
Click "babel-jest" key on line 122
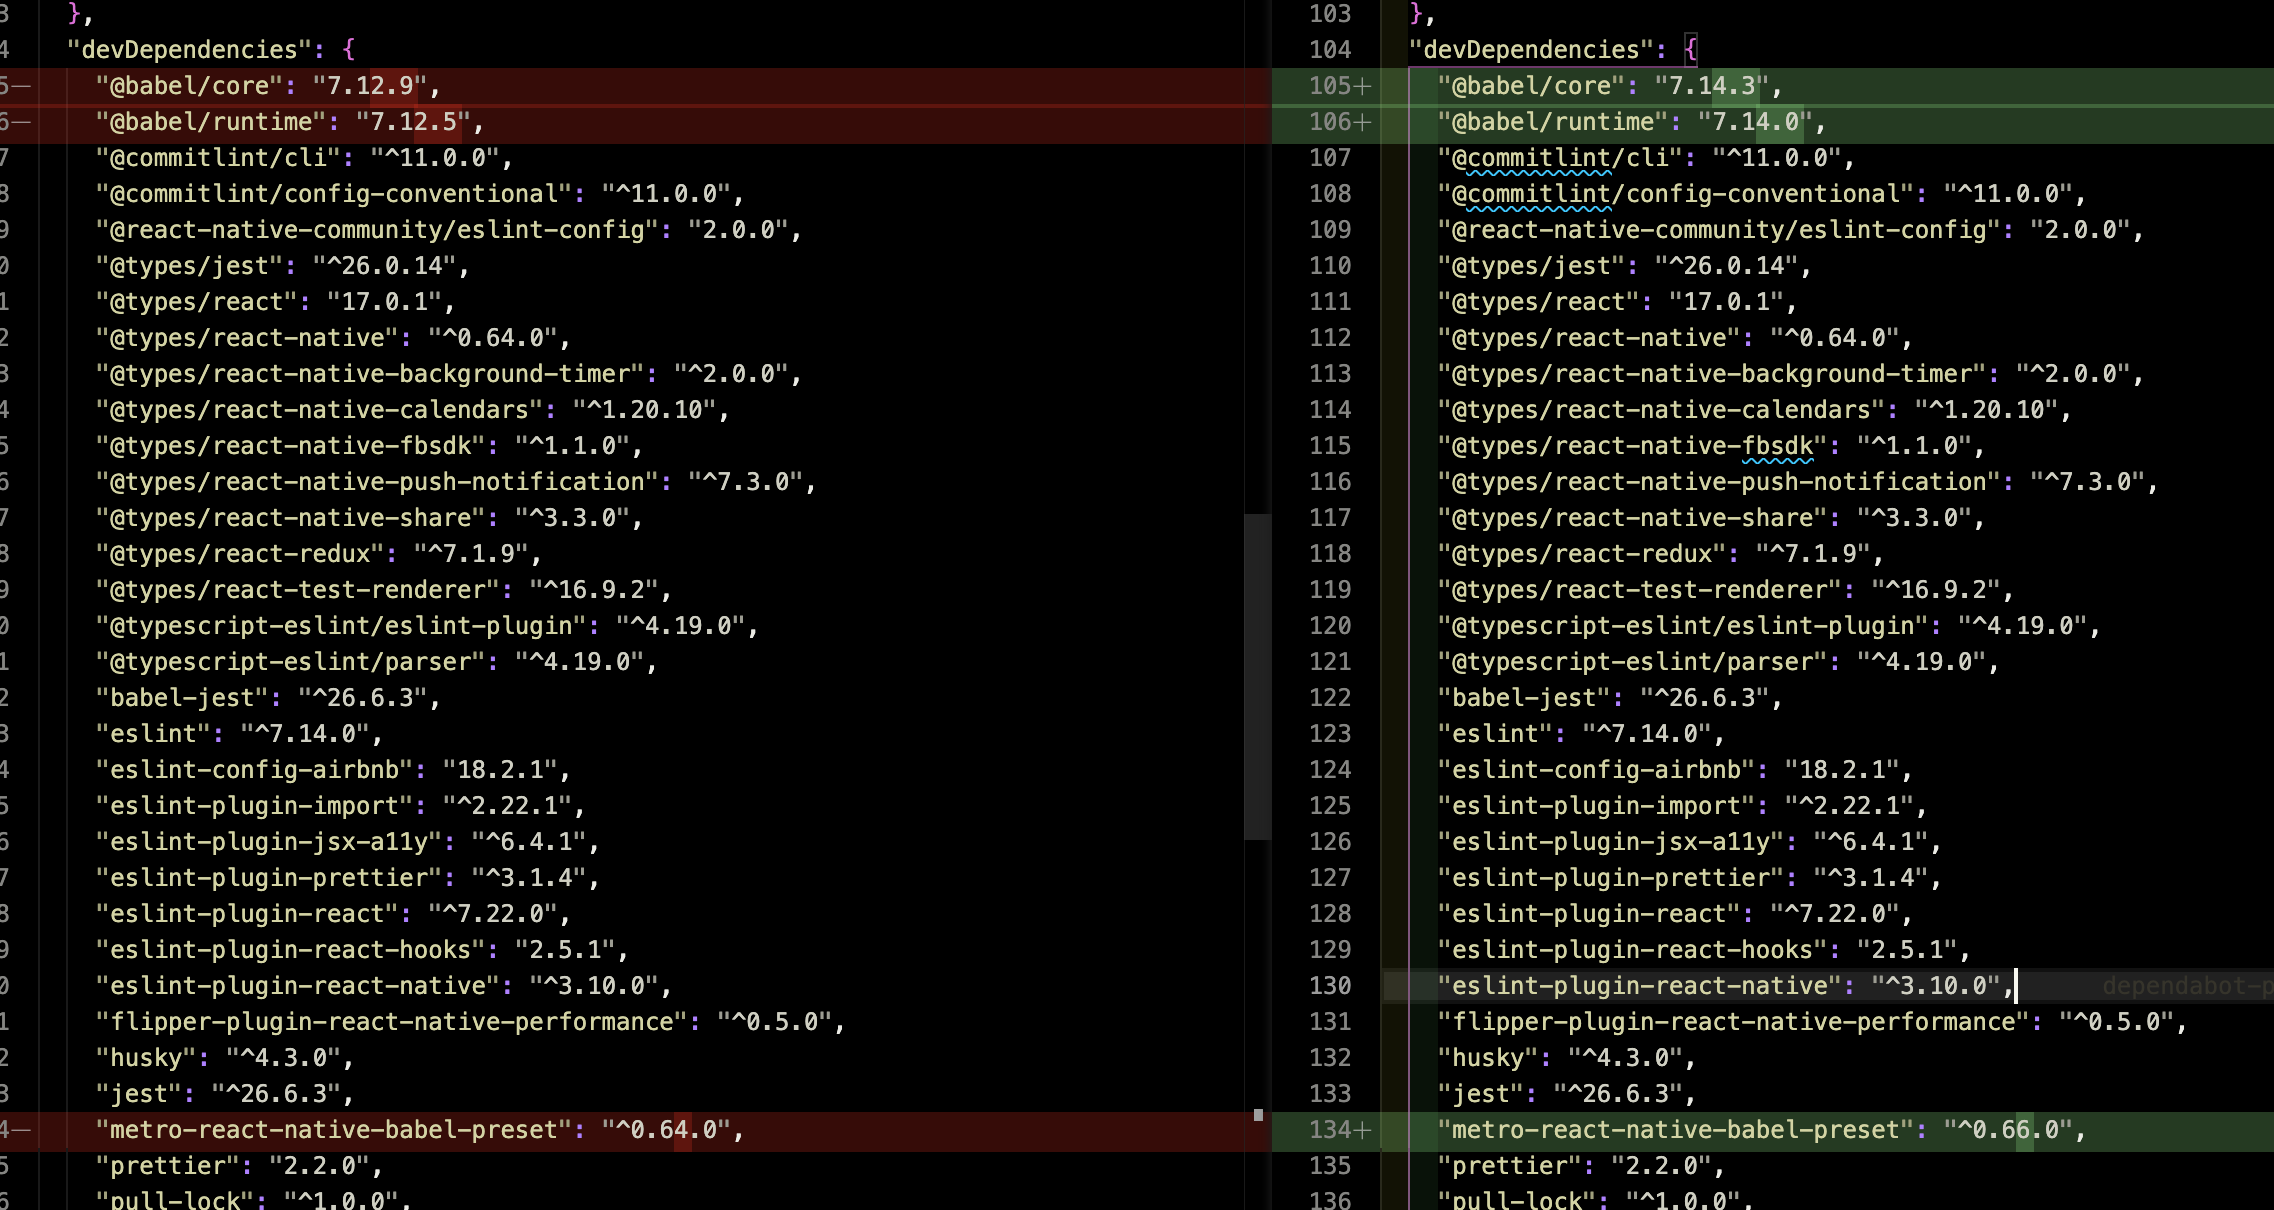tap(1524, 698)
